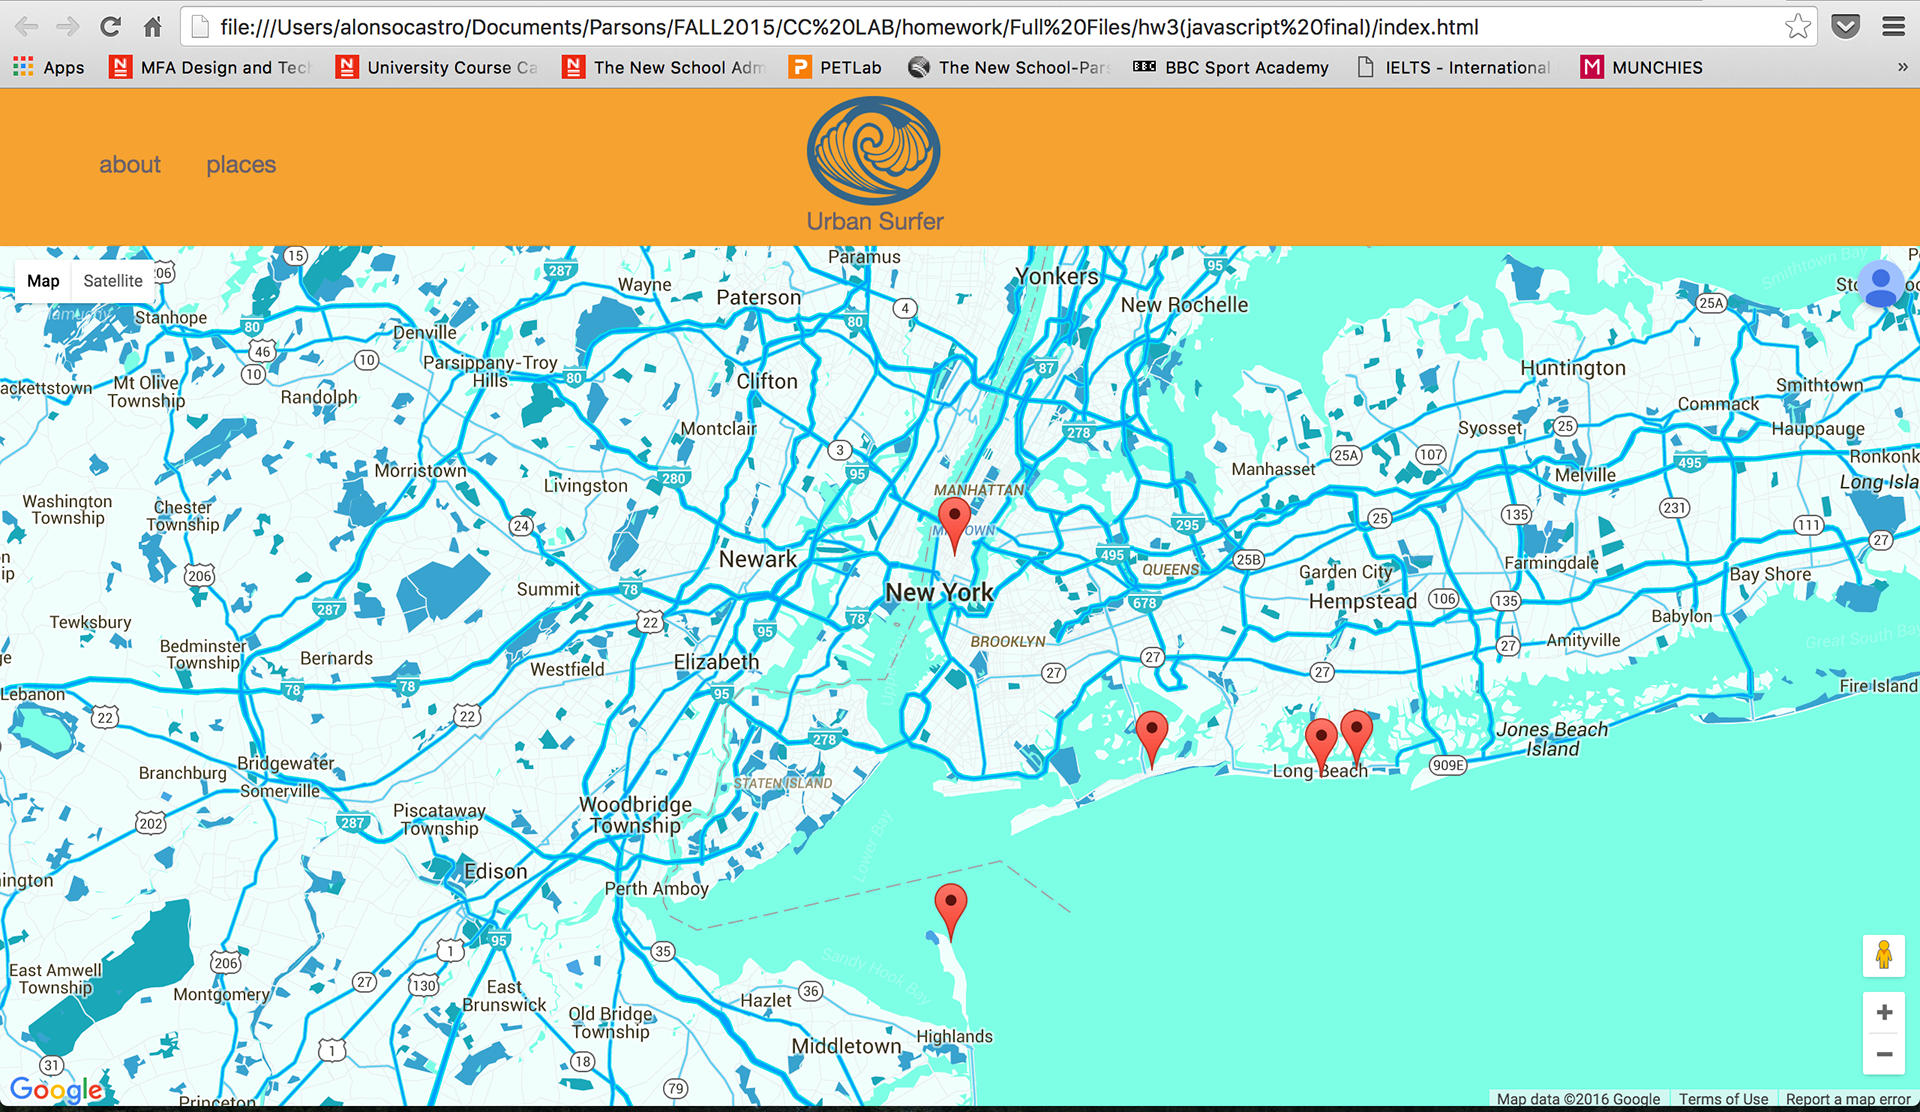The height and width of the screenshot is (1112, 1920).
Task: Click the browser back arrow
Action: tap(27, 27)
